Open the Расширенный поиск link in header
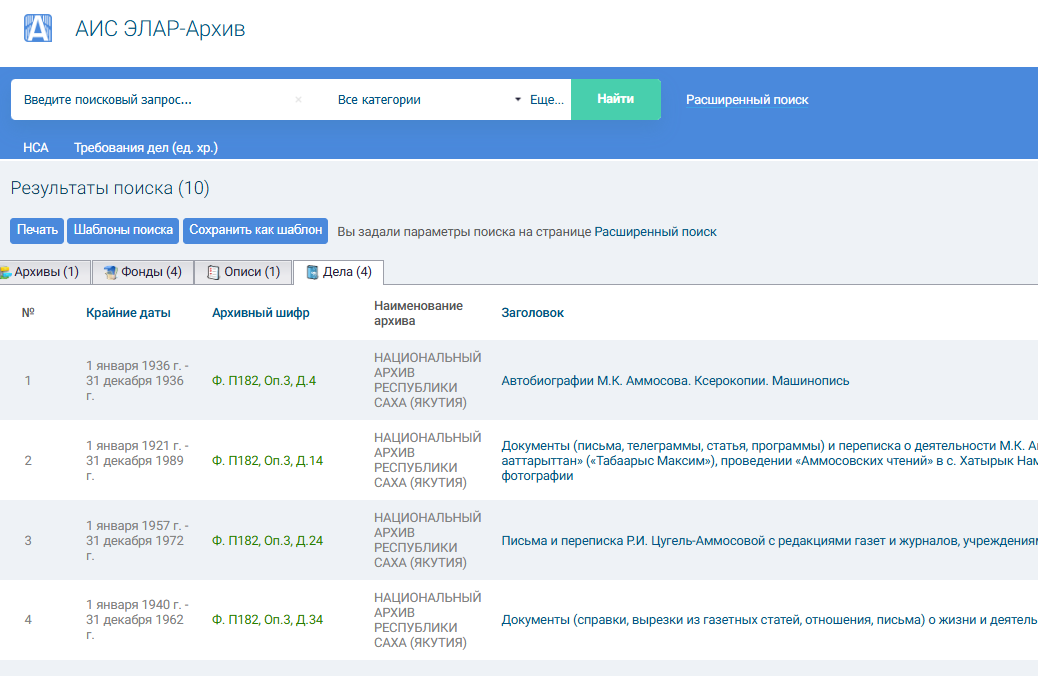 747,100
